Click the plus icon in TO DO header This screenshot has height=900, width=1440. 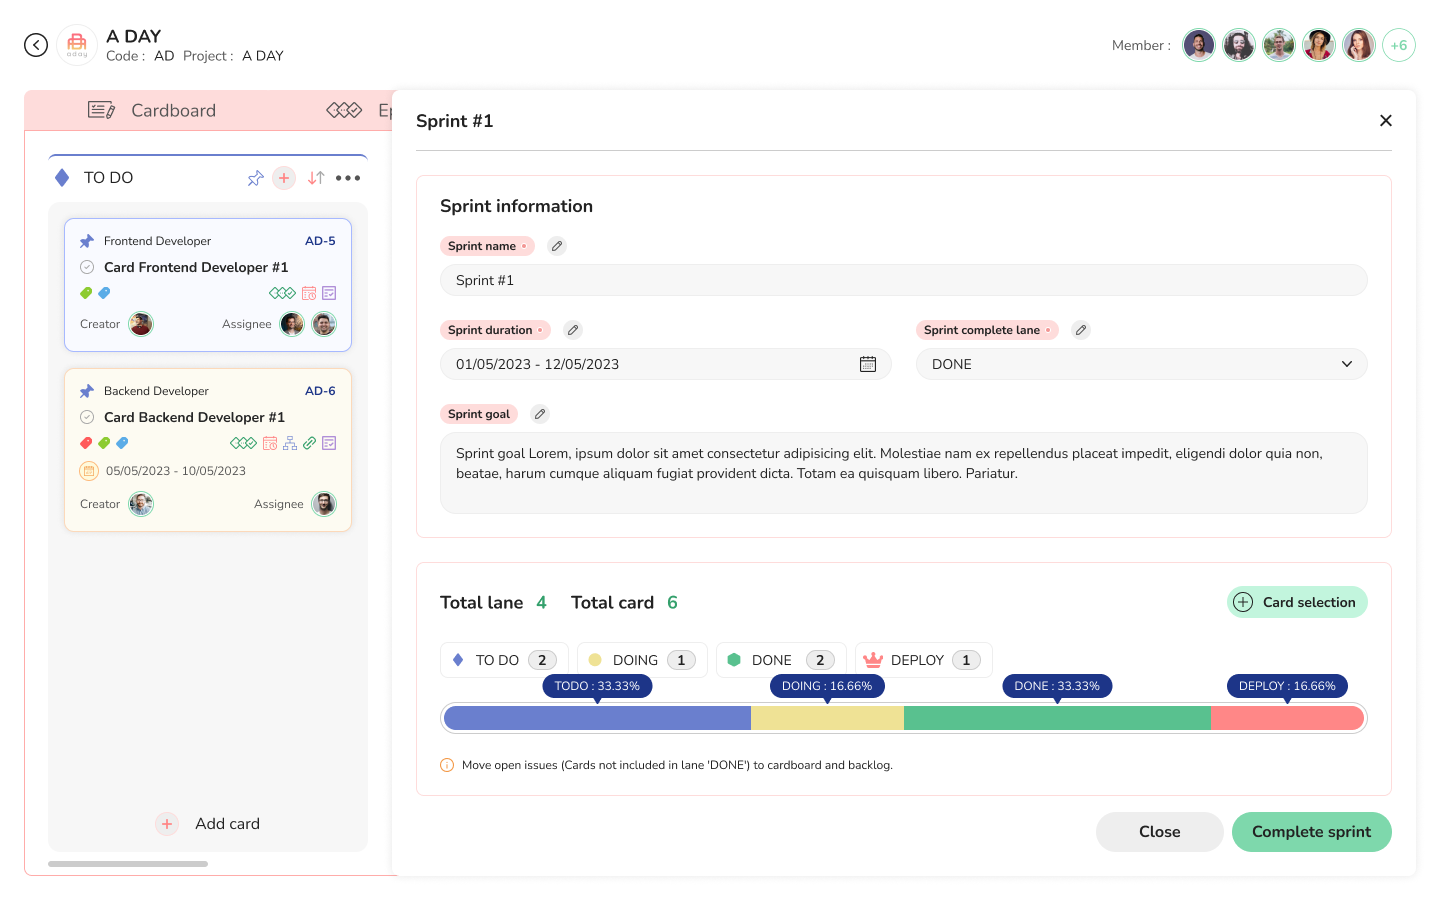tap(284, 178)
